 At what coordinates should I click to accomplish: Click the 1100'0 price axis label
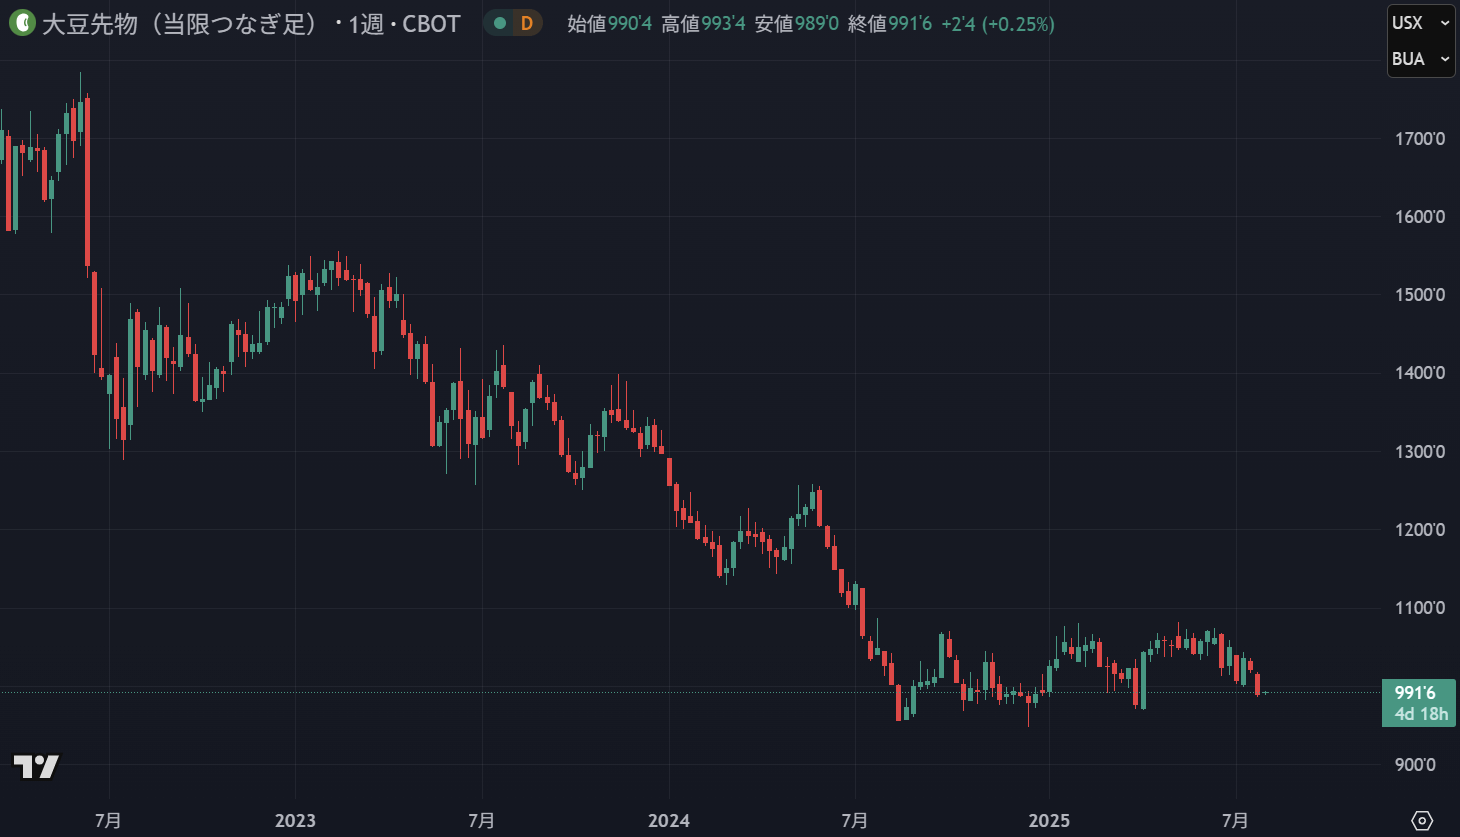tap(1420, 608)
